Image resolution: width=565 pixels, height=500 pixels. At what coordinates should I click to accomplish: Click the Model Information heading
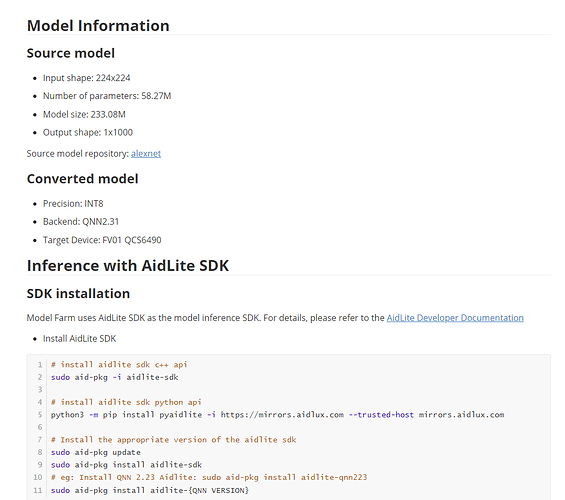98,26
